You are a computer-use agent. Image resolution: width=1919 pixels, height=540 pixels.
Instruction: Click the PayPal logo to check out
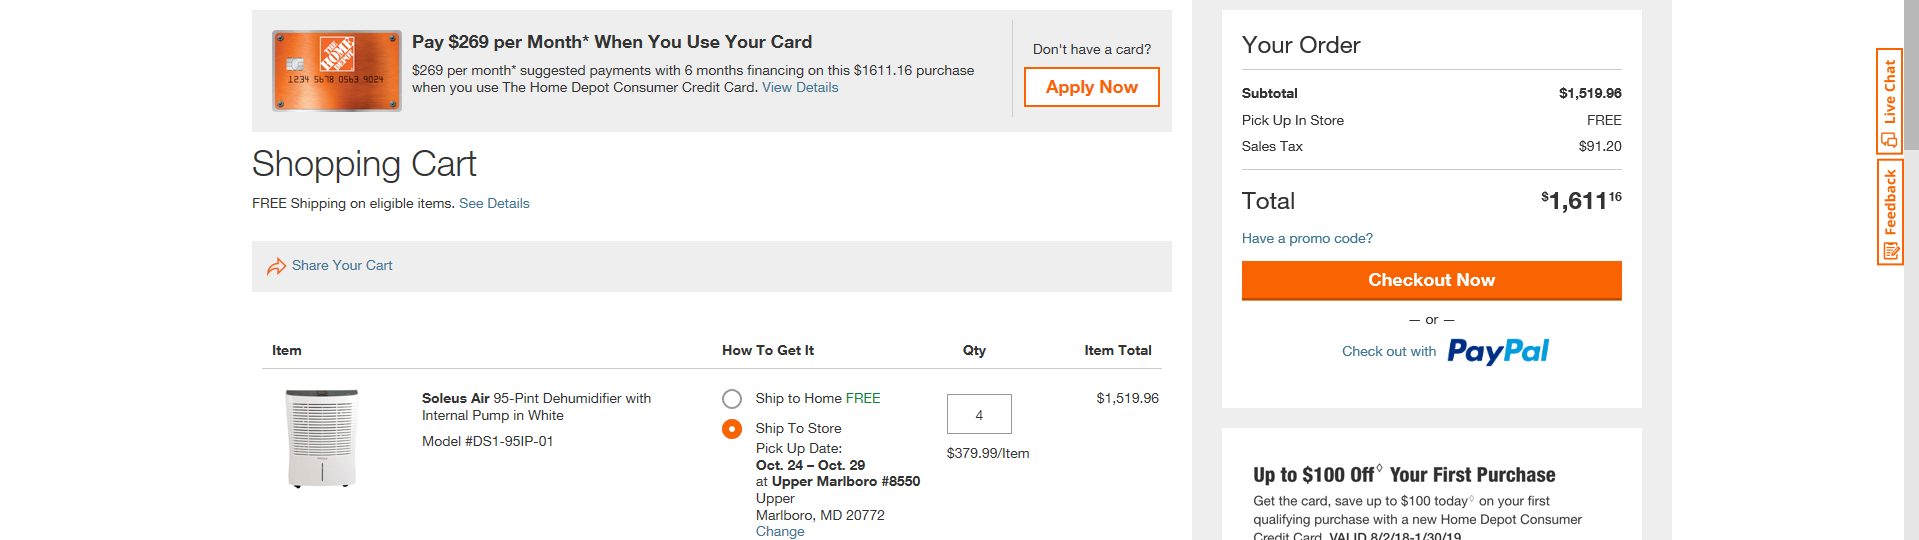point(1498,351)
